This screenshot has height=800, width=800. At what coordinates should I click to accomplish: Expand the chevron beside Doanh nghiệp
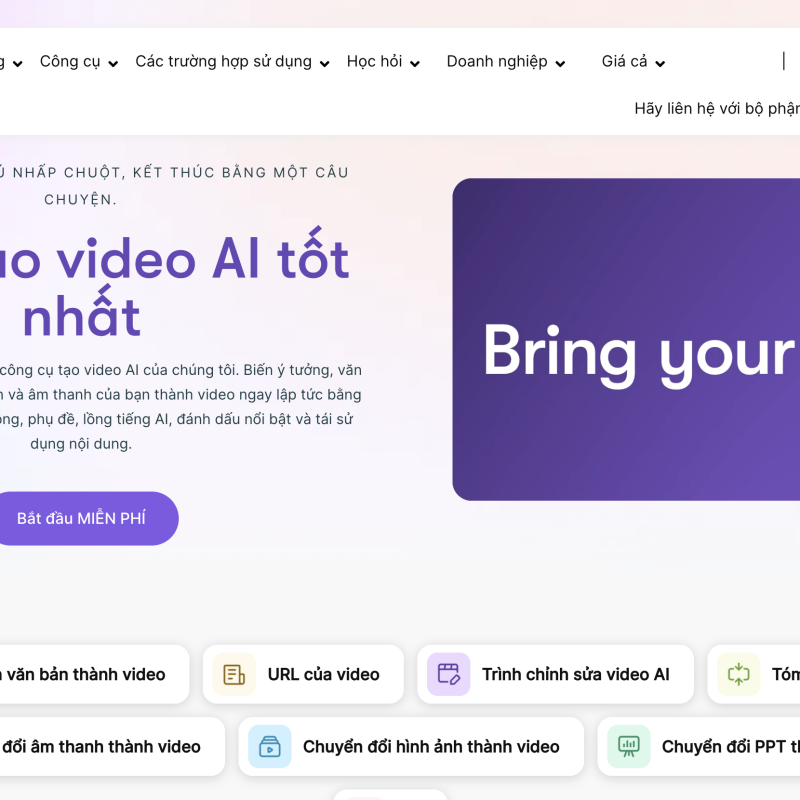560,64
